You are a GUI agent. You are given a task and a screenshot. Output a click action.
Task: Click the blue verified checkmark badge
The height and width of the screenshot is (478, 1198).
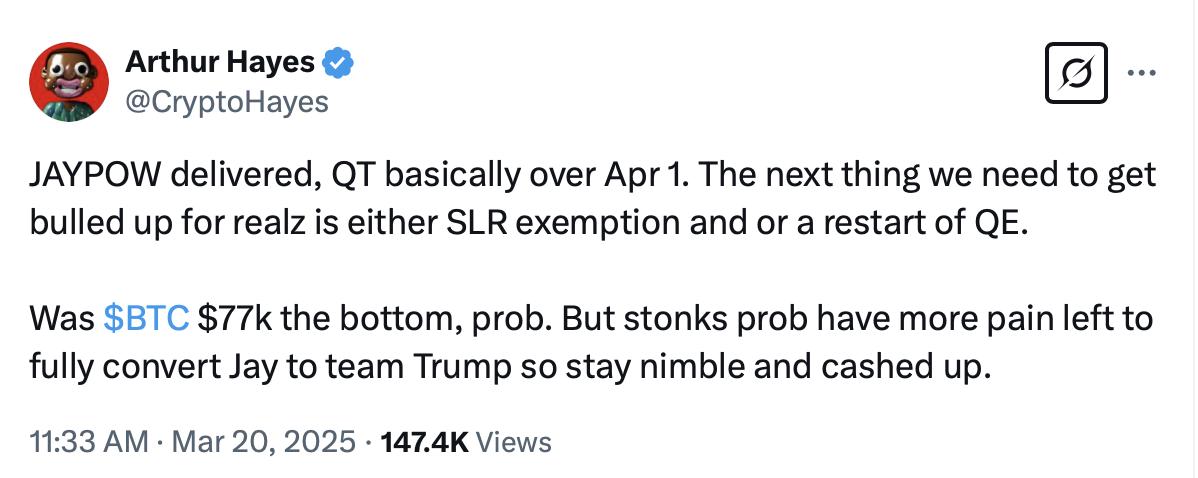coord(338,63)
